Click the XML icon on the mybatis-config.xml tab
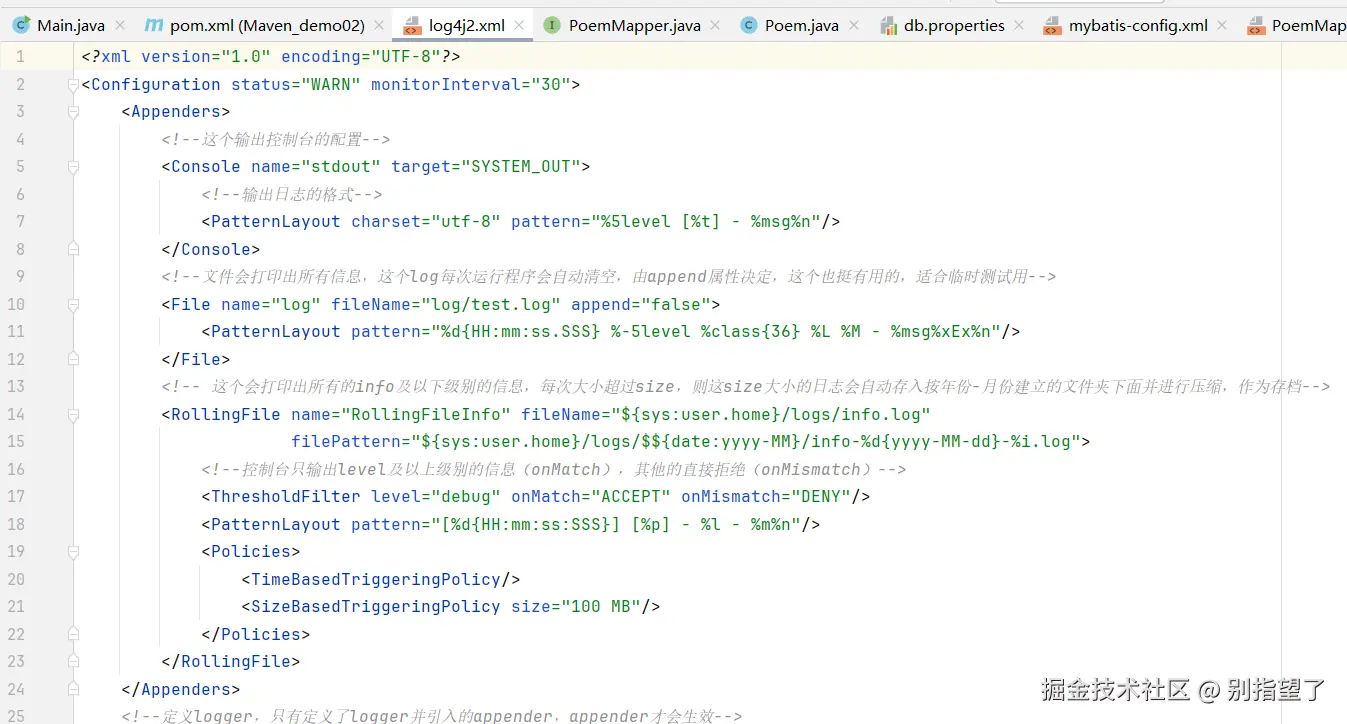The height and width of the screenshot is (724, 1347). (1052, 25)
